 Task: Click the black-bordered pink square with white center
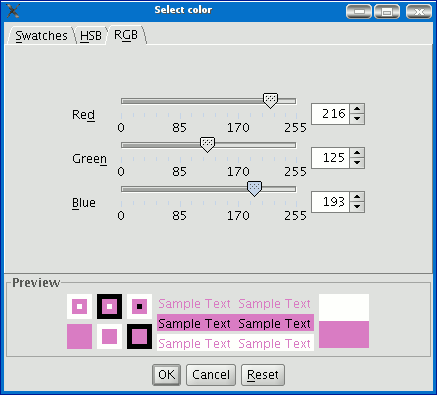coord(109,306)
